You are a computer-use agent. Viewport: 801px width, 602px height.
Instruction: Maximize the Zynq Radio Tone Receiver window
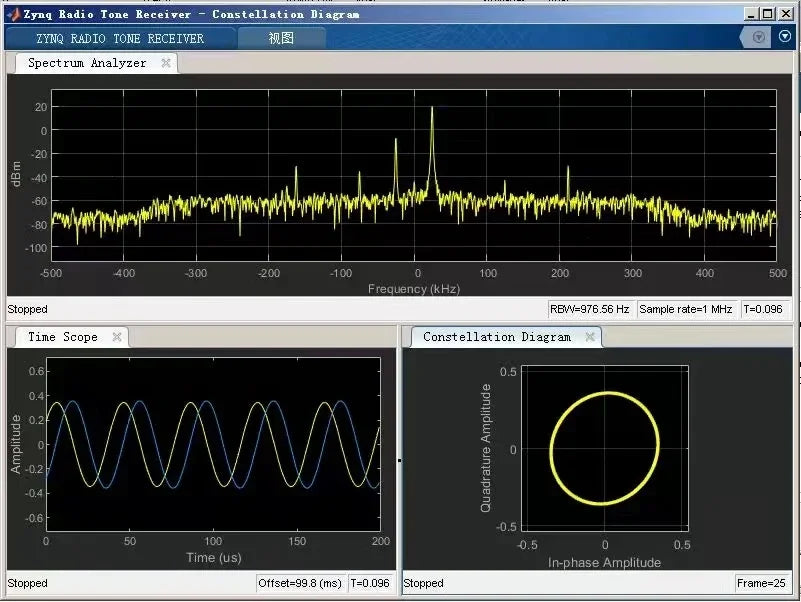click(767, 14)
